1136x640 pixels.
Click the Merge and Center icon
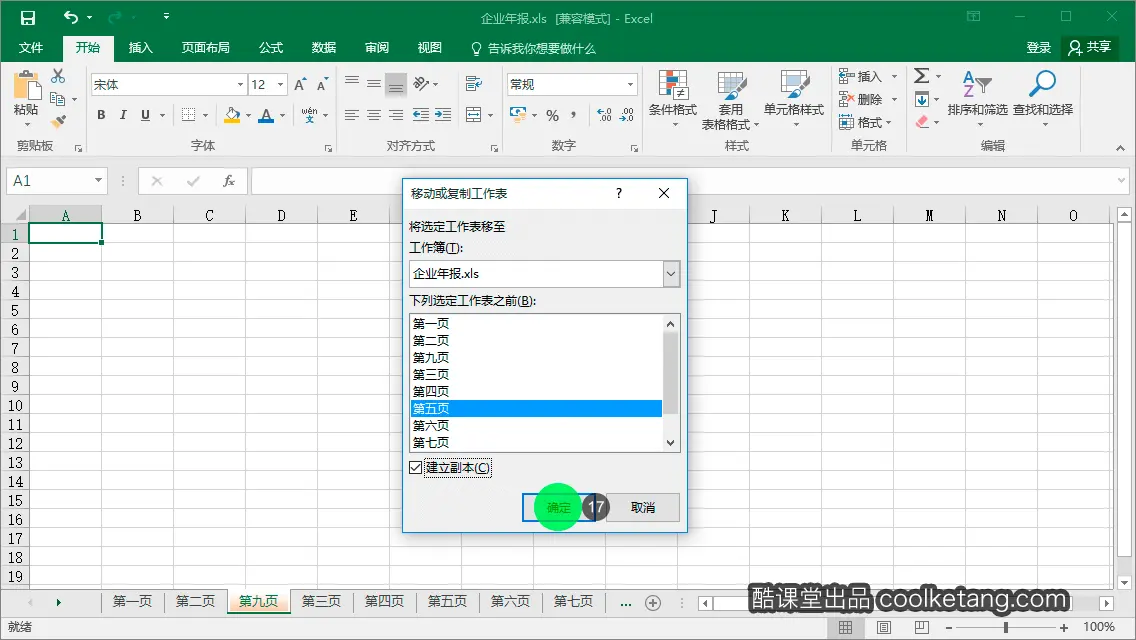[x=474, y=115]
